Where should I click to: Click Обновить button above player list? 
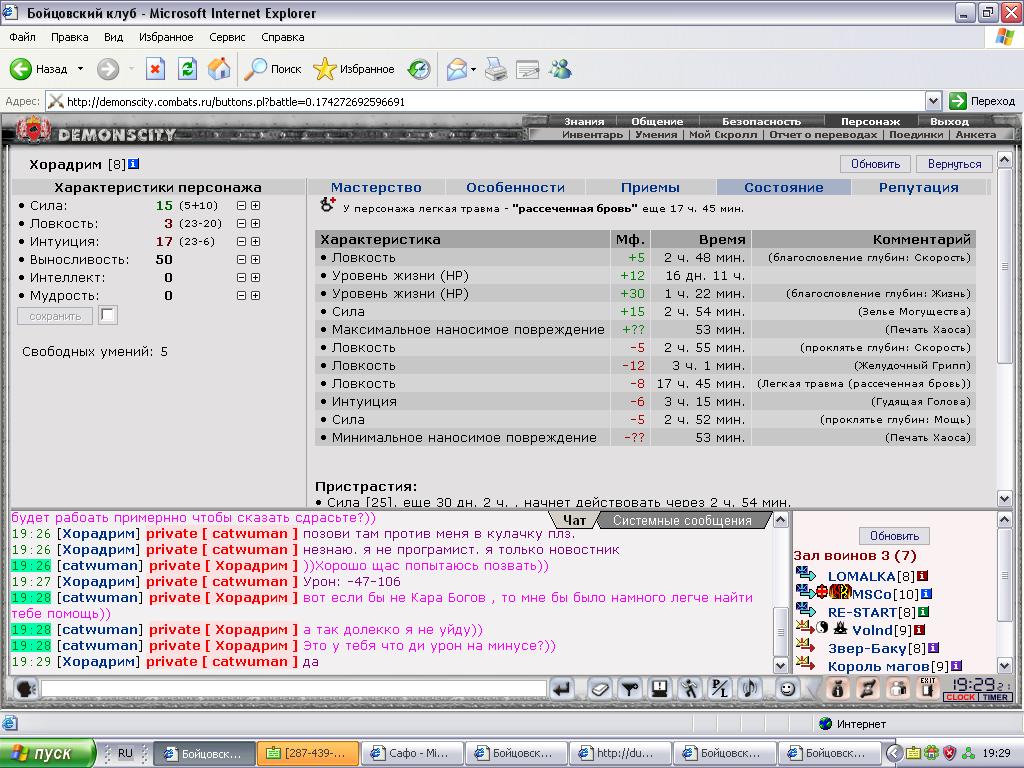click(x=894, y=536)
